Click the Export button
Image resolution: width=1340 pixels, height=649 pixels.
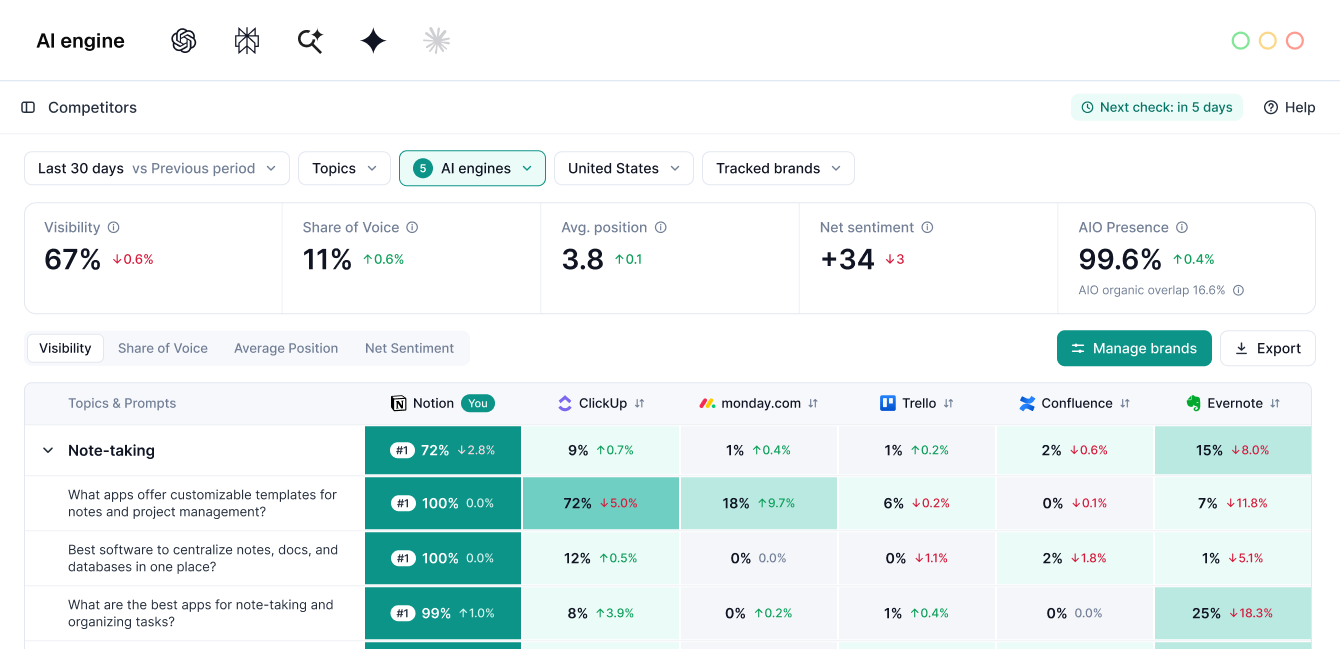point(1268,348)
